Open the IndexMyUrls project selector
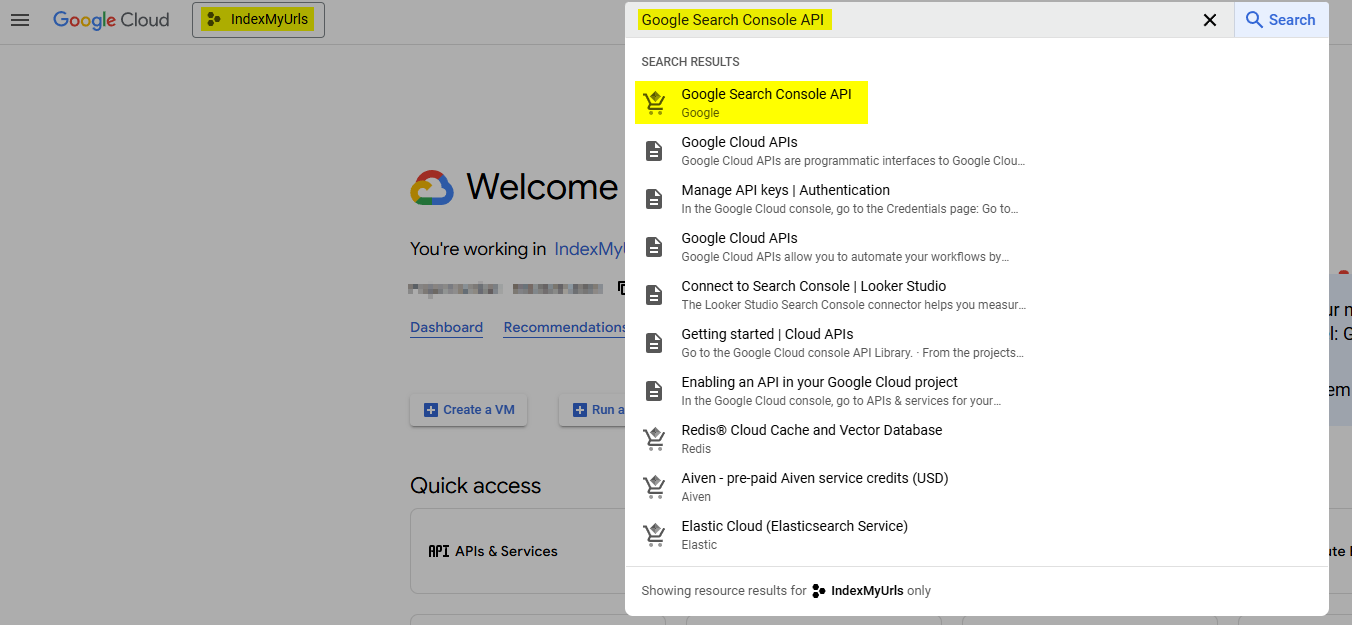 (x=258, y=20)
